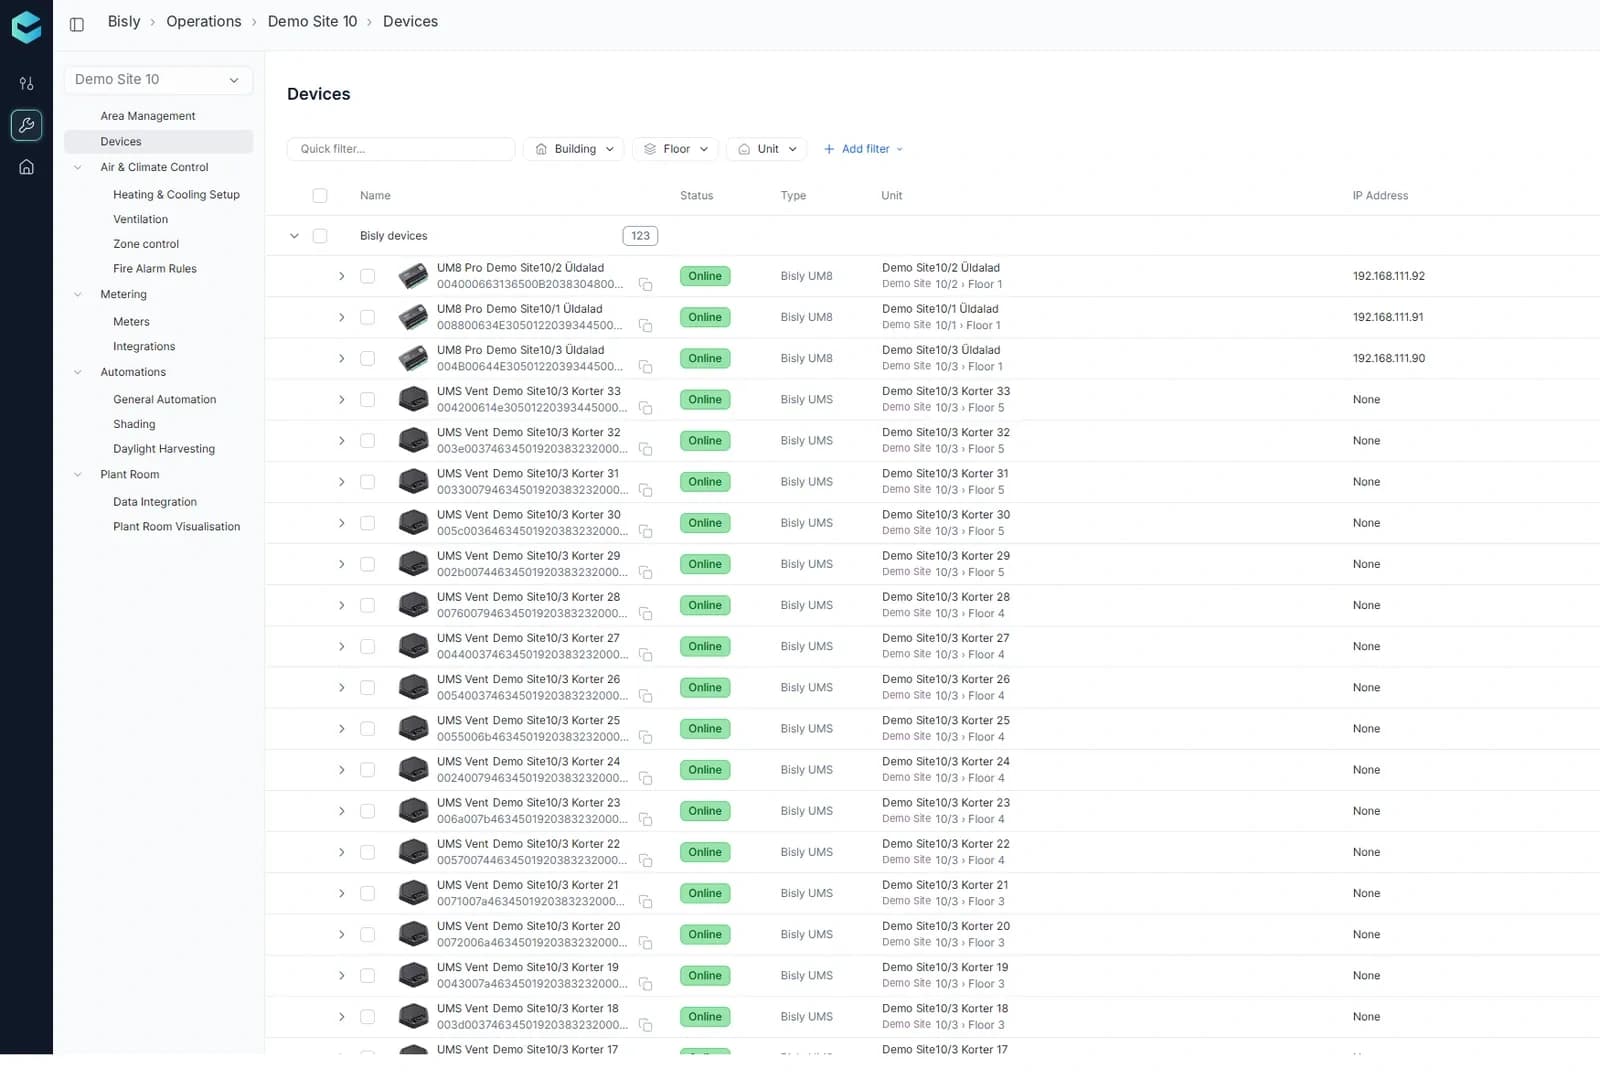The image size is (1600, 1079).
Task: Select checkbox for UMS Vent Korter 28
Action: (x=368, y=605)
